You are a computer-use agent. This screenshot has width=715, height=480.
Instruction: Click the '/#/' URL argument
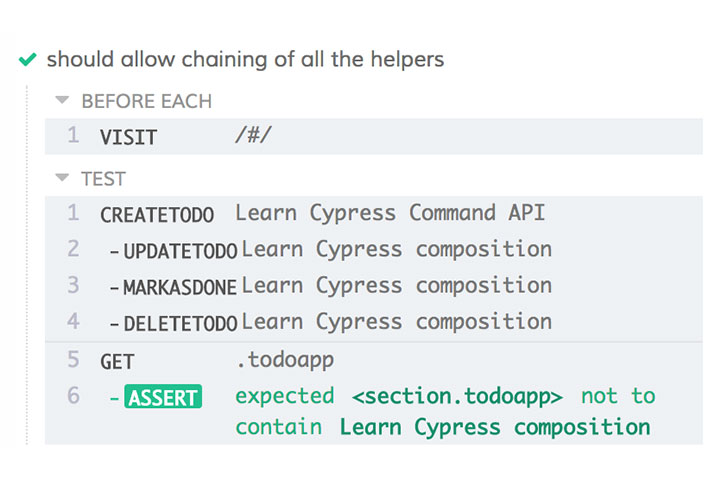pyautogui.click(x=252, y=137)
